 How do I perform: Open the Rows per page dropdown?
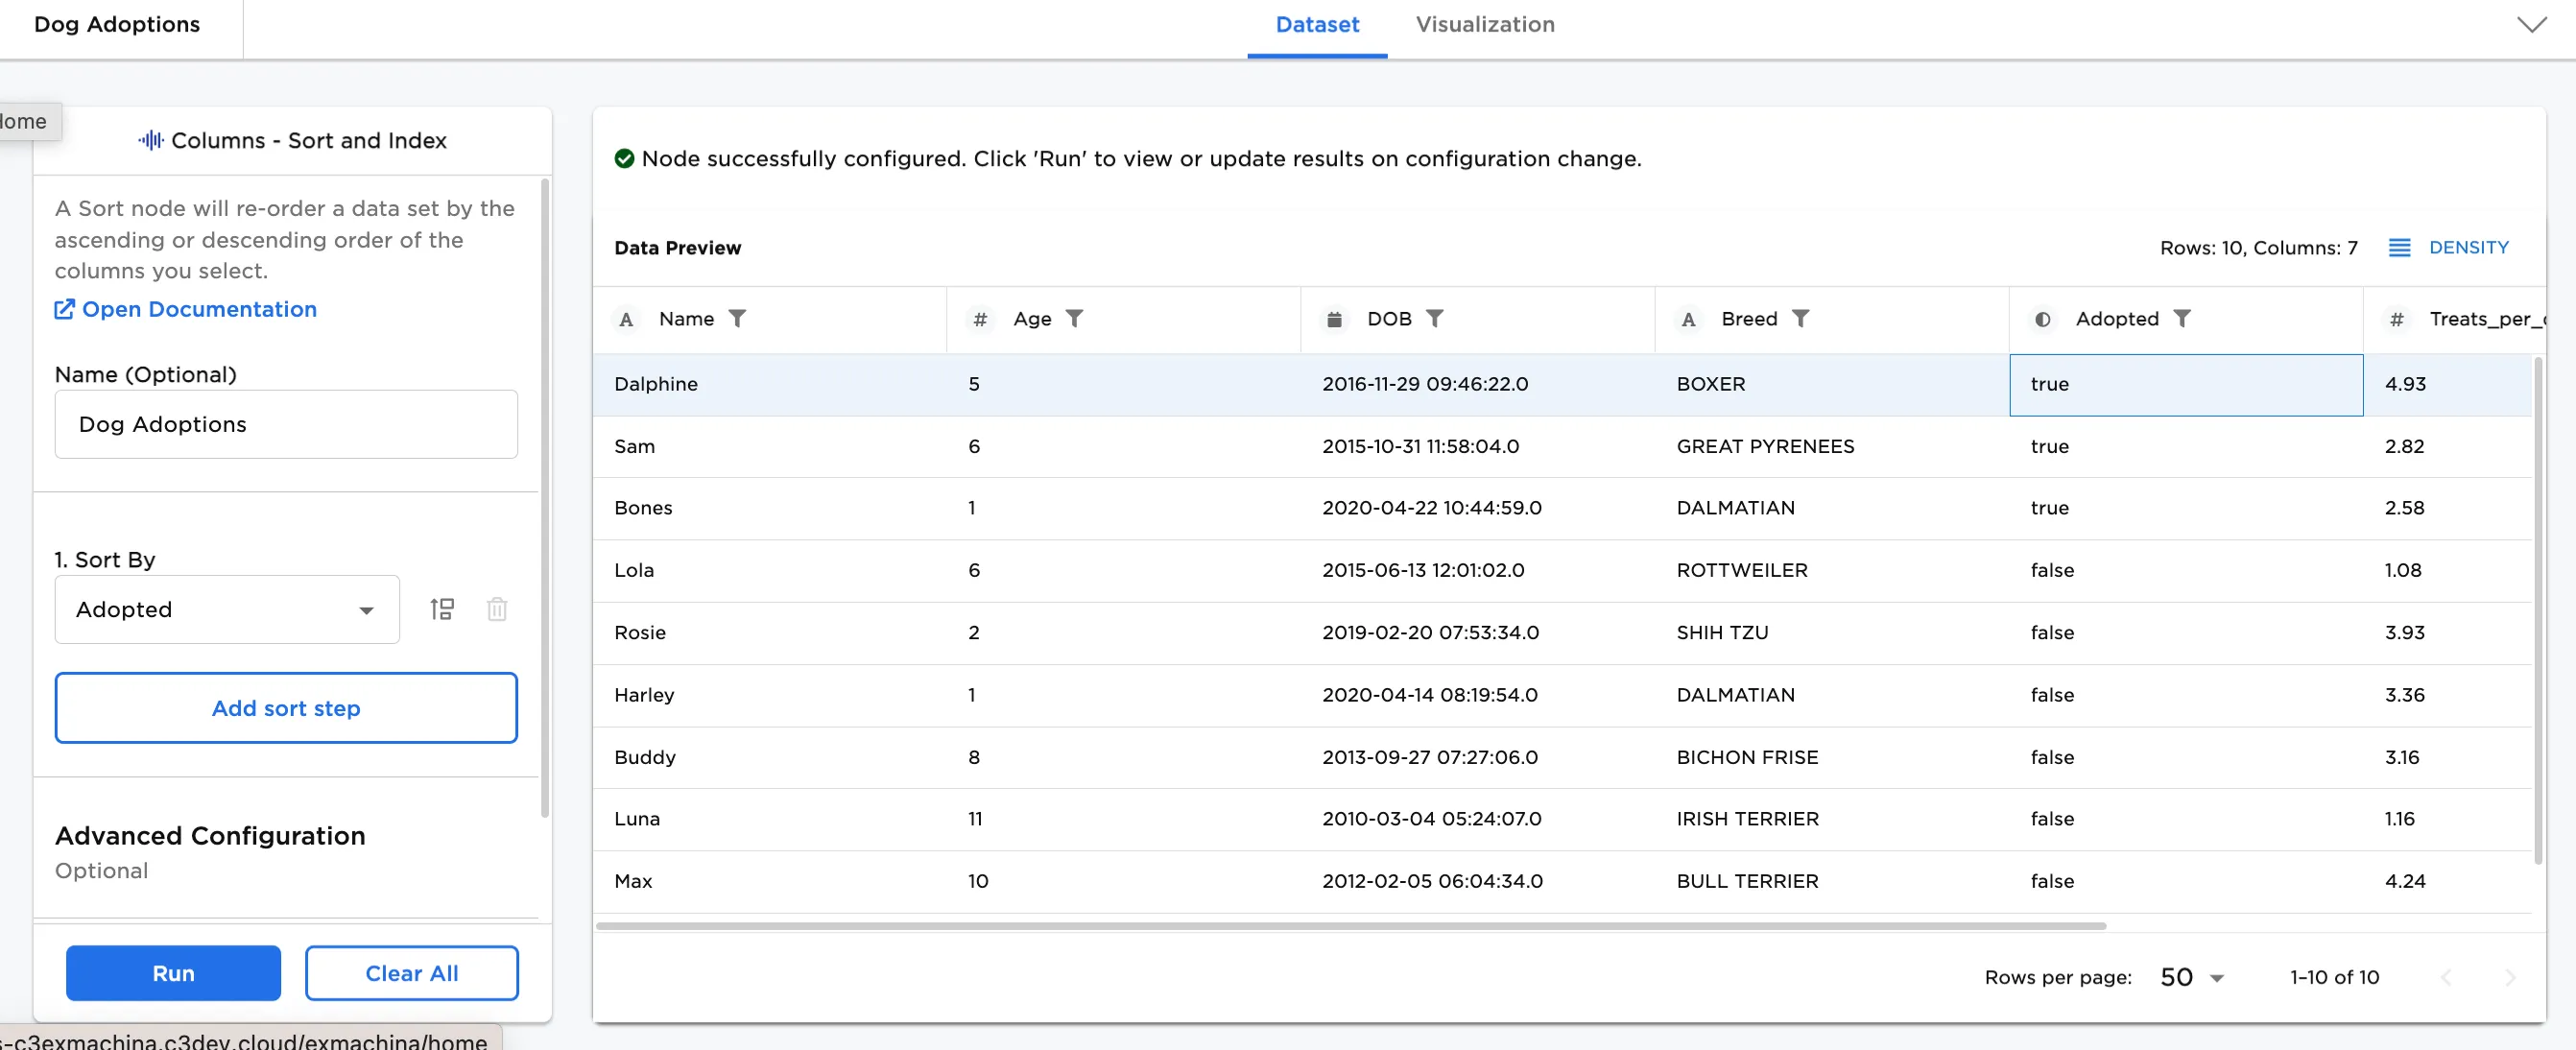point(2190,977)
